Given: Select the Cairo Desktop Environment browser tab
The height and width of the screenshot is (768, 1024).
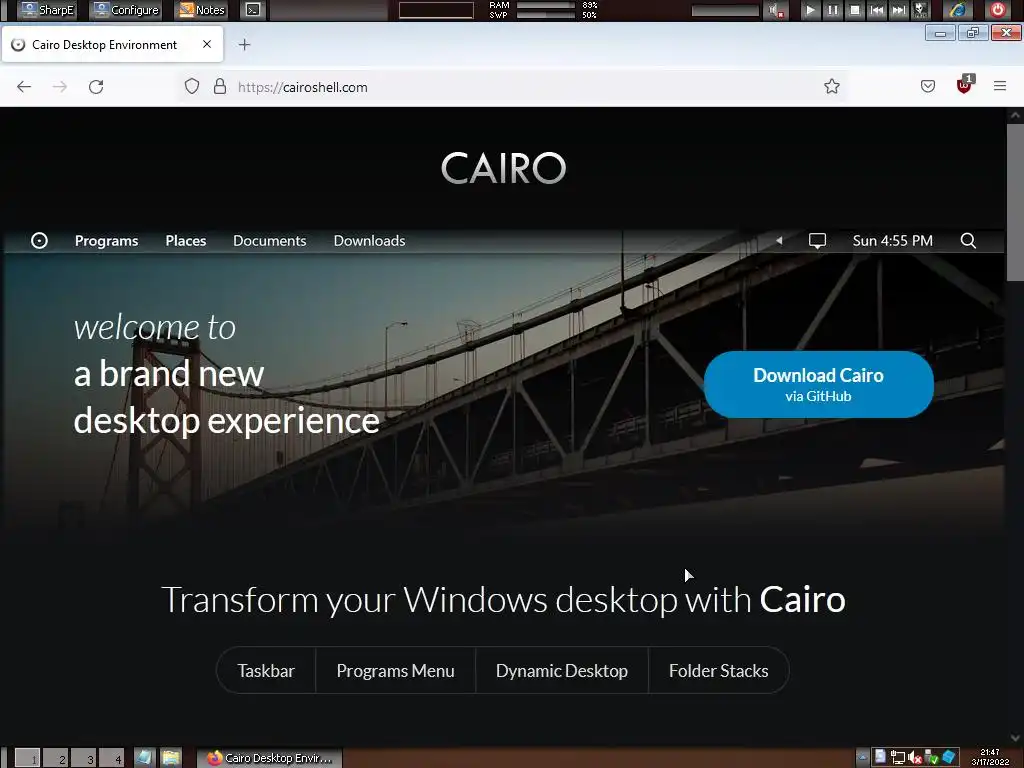Looking at the screenshot, I should pyautogui.click(x=112, y=44).
